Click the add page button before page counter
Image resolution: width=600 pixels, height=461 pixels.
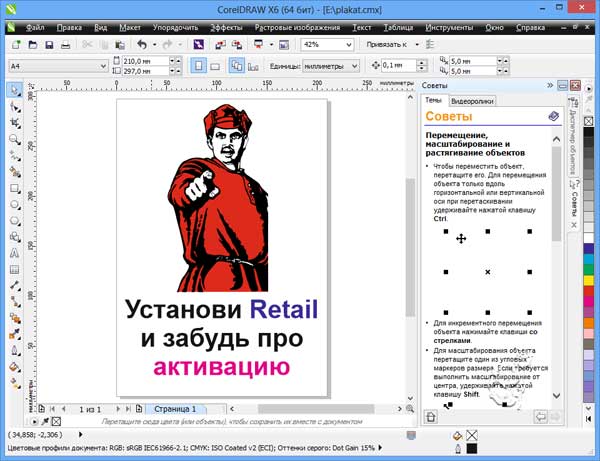[x=42, y=409]
